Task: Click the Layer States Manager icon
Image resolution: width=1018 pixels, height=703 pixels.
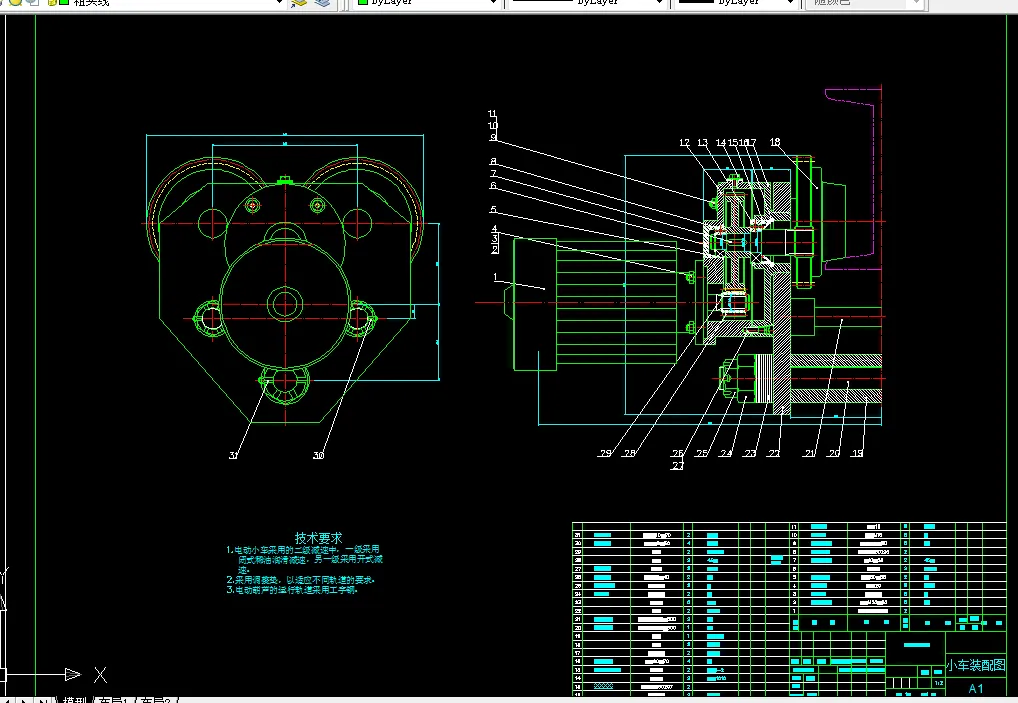Action: [323, 3]
